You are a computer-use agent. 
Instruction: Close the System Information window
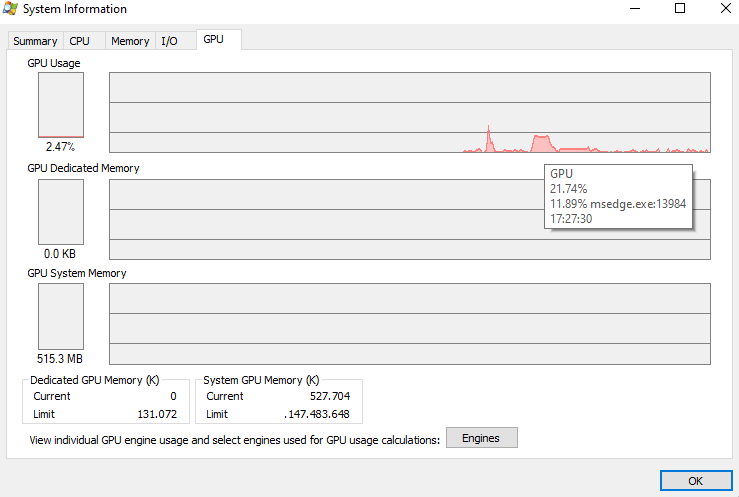(726, 8)
